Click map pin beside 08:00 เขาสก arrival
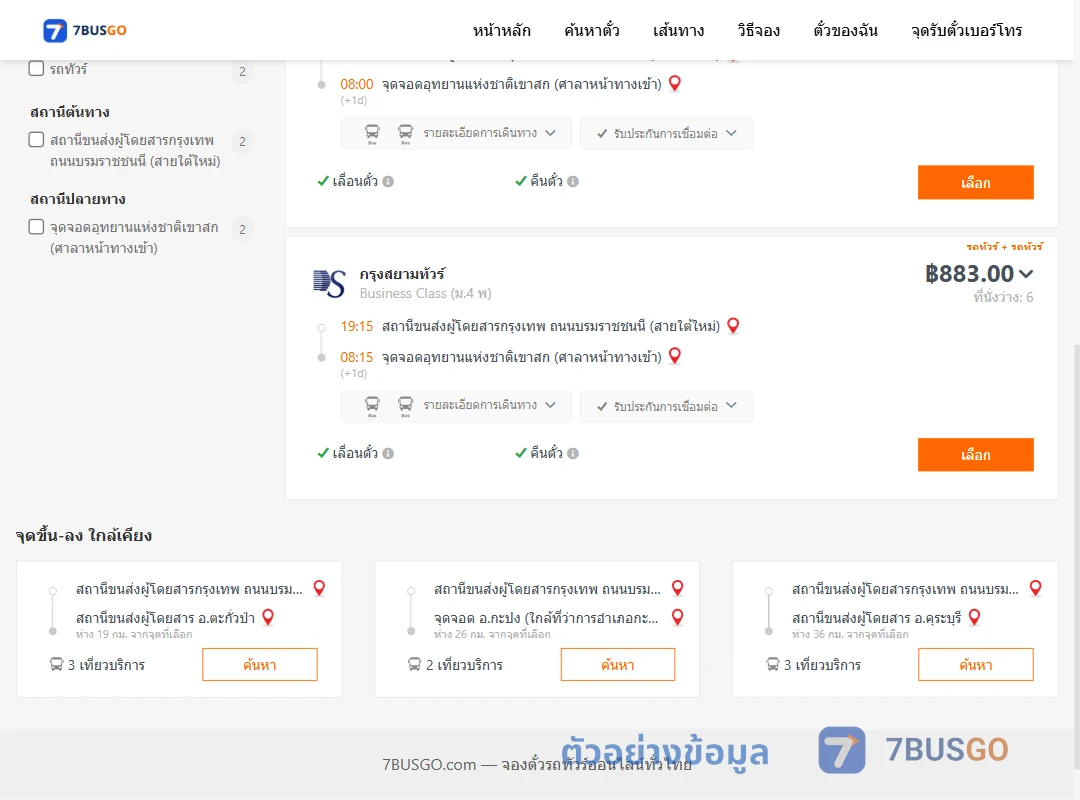1080x800 pixels. pos(675,83)
